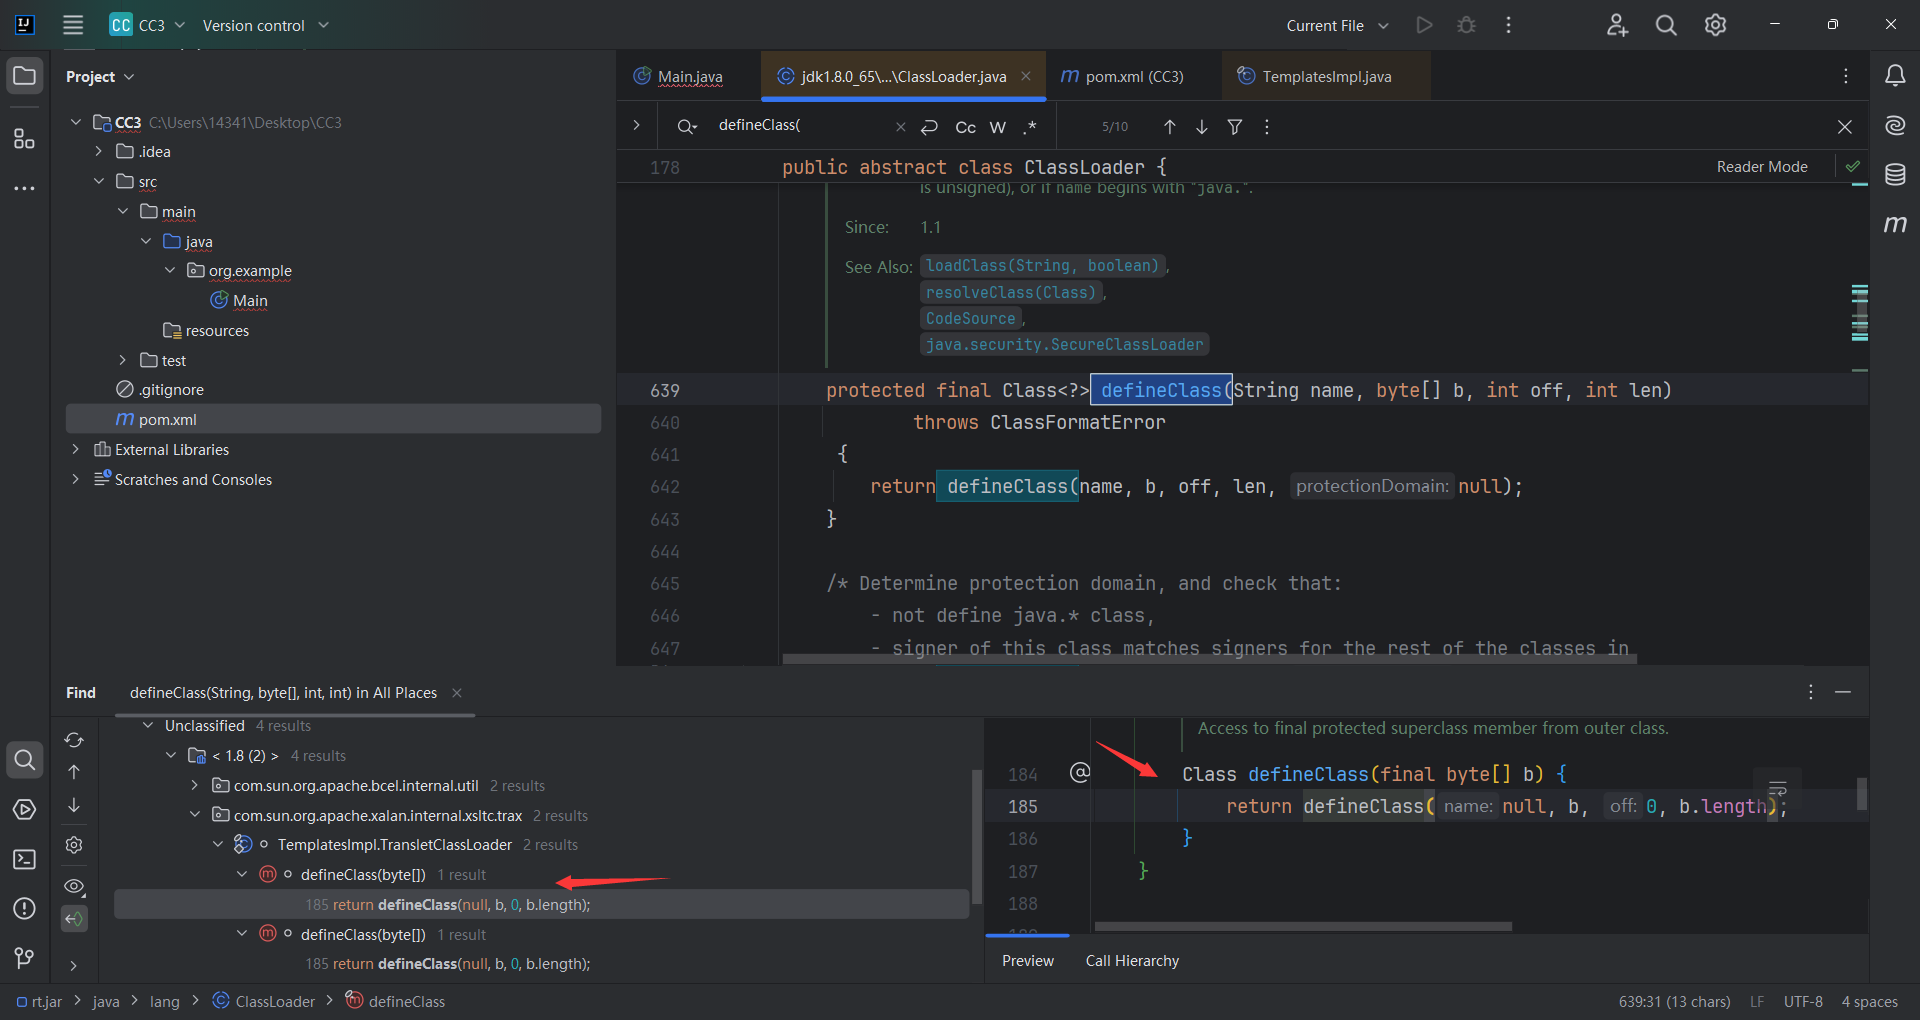
Task: Clear the defineClass( search text
Action: (900, 127)
